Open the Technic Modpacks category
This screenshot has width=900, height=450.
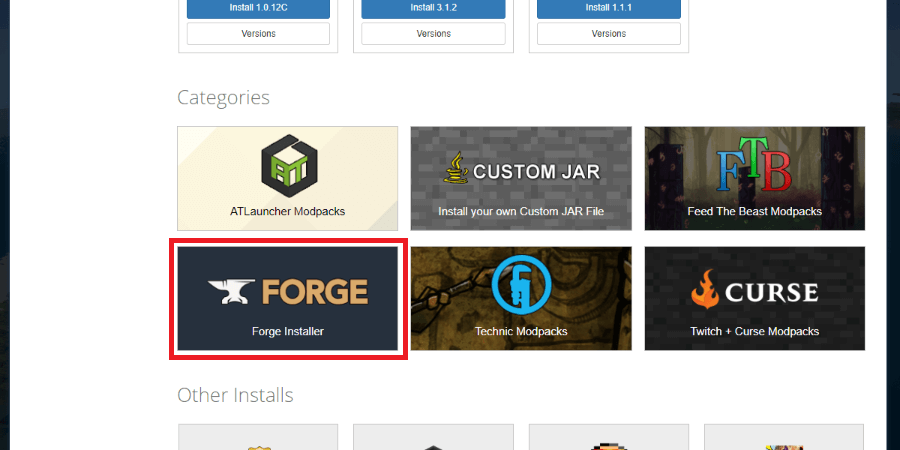coord(521,298)
